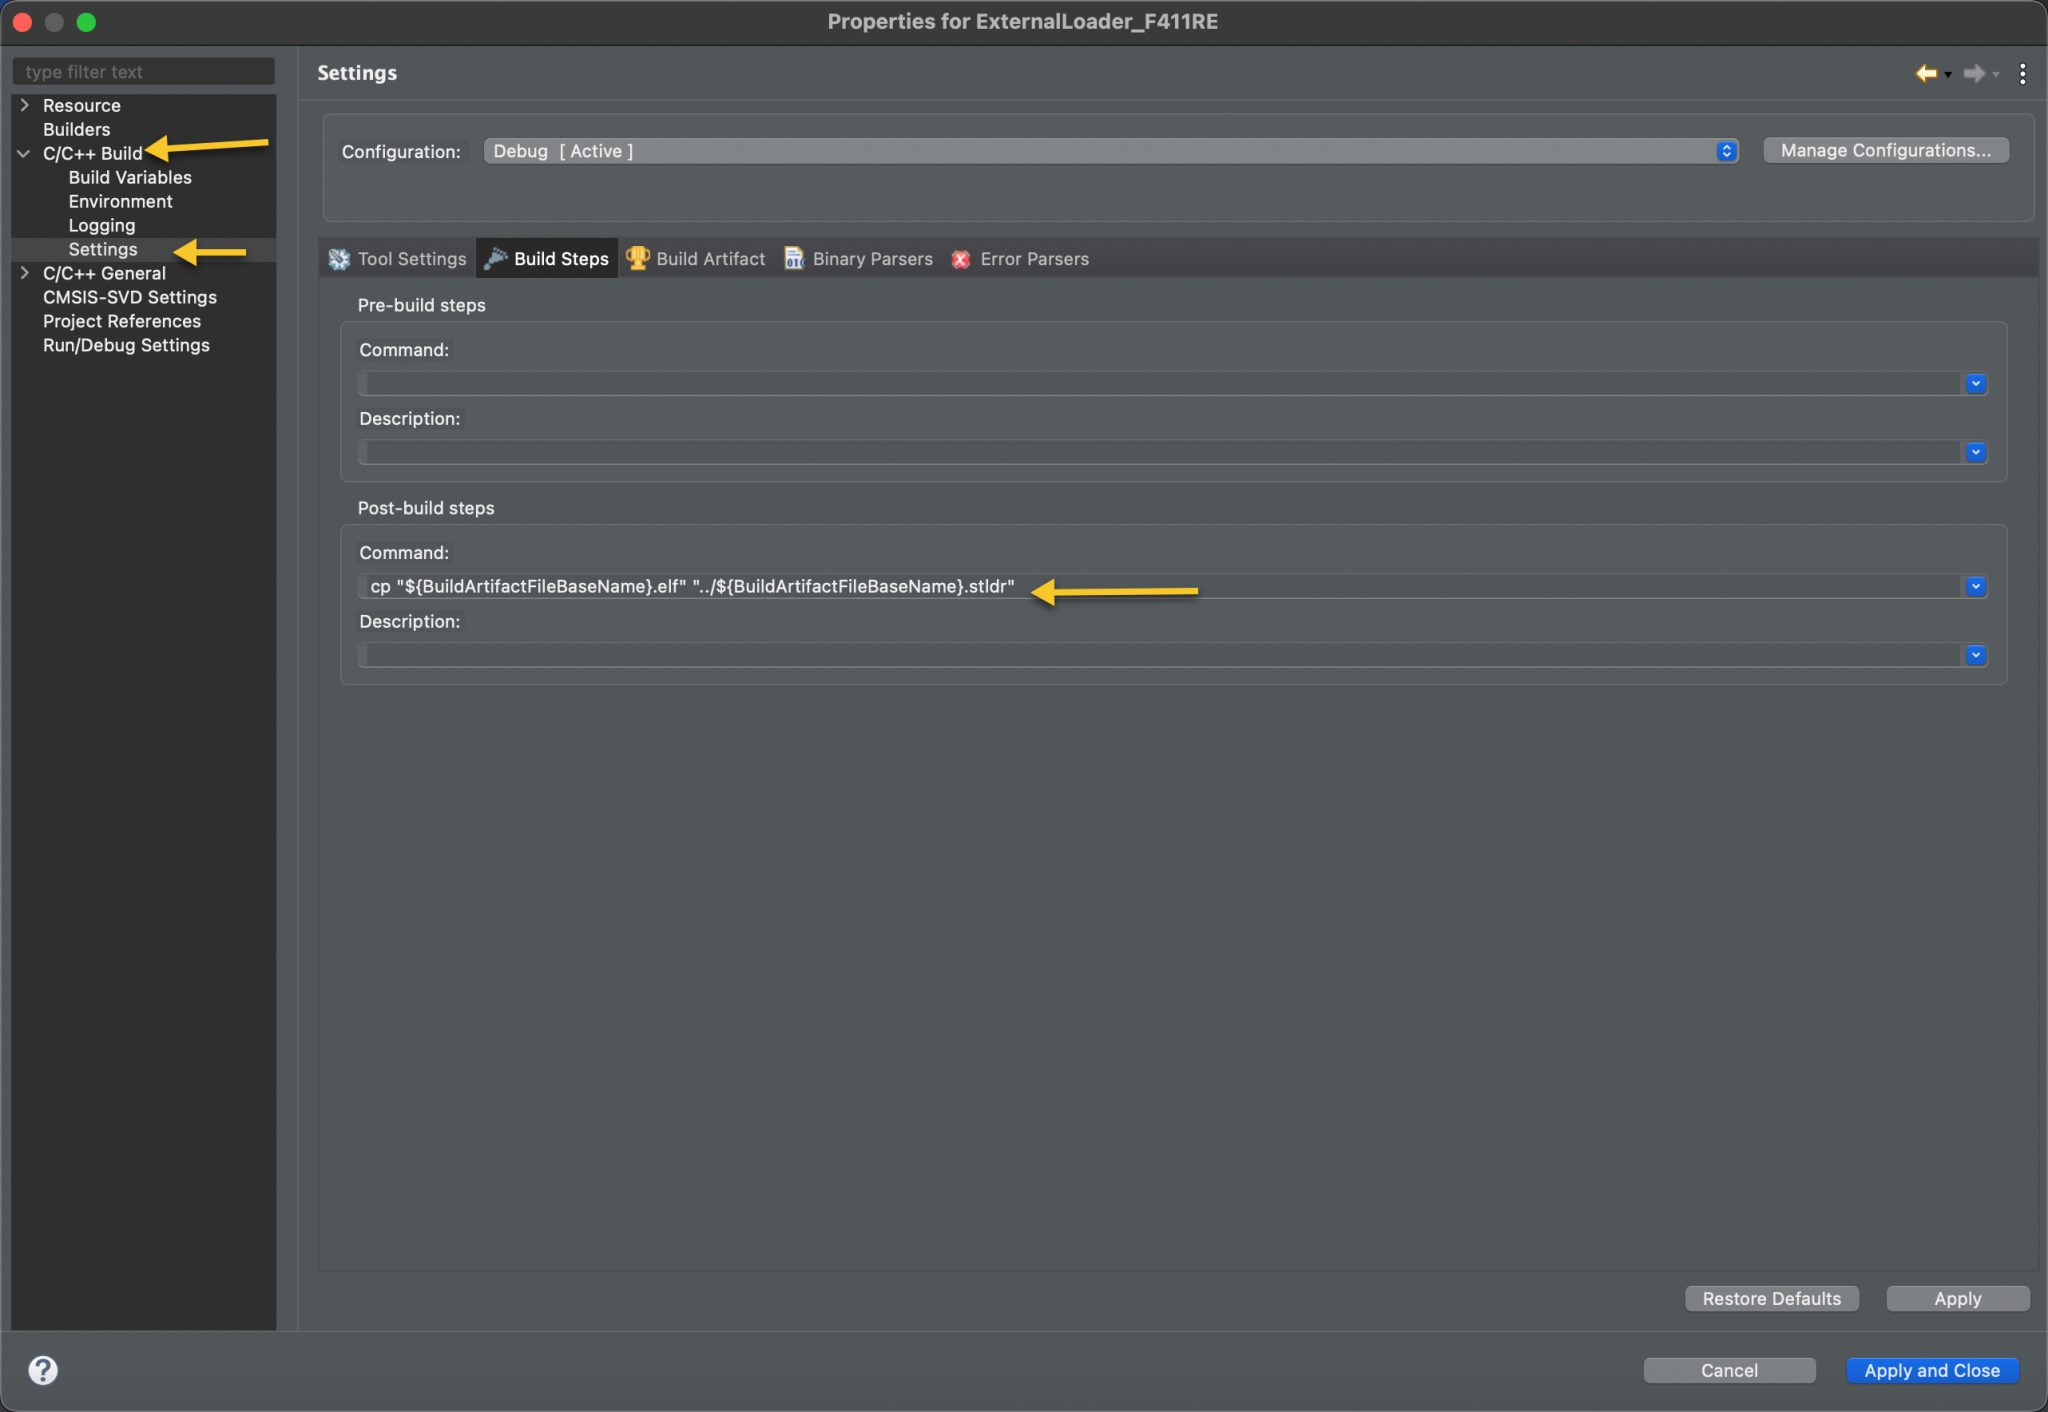Click the Apply and Close button
This screenshot has width=2048, height=1412.
tap(1931, 1370)
